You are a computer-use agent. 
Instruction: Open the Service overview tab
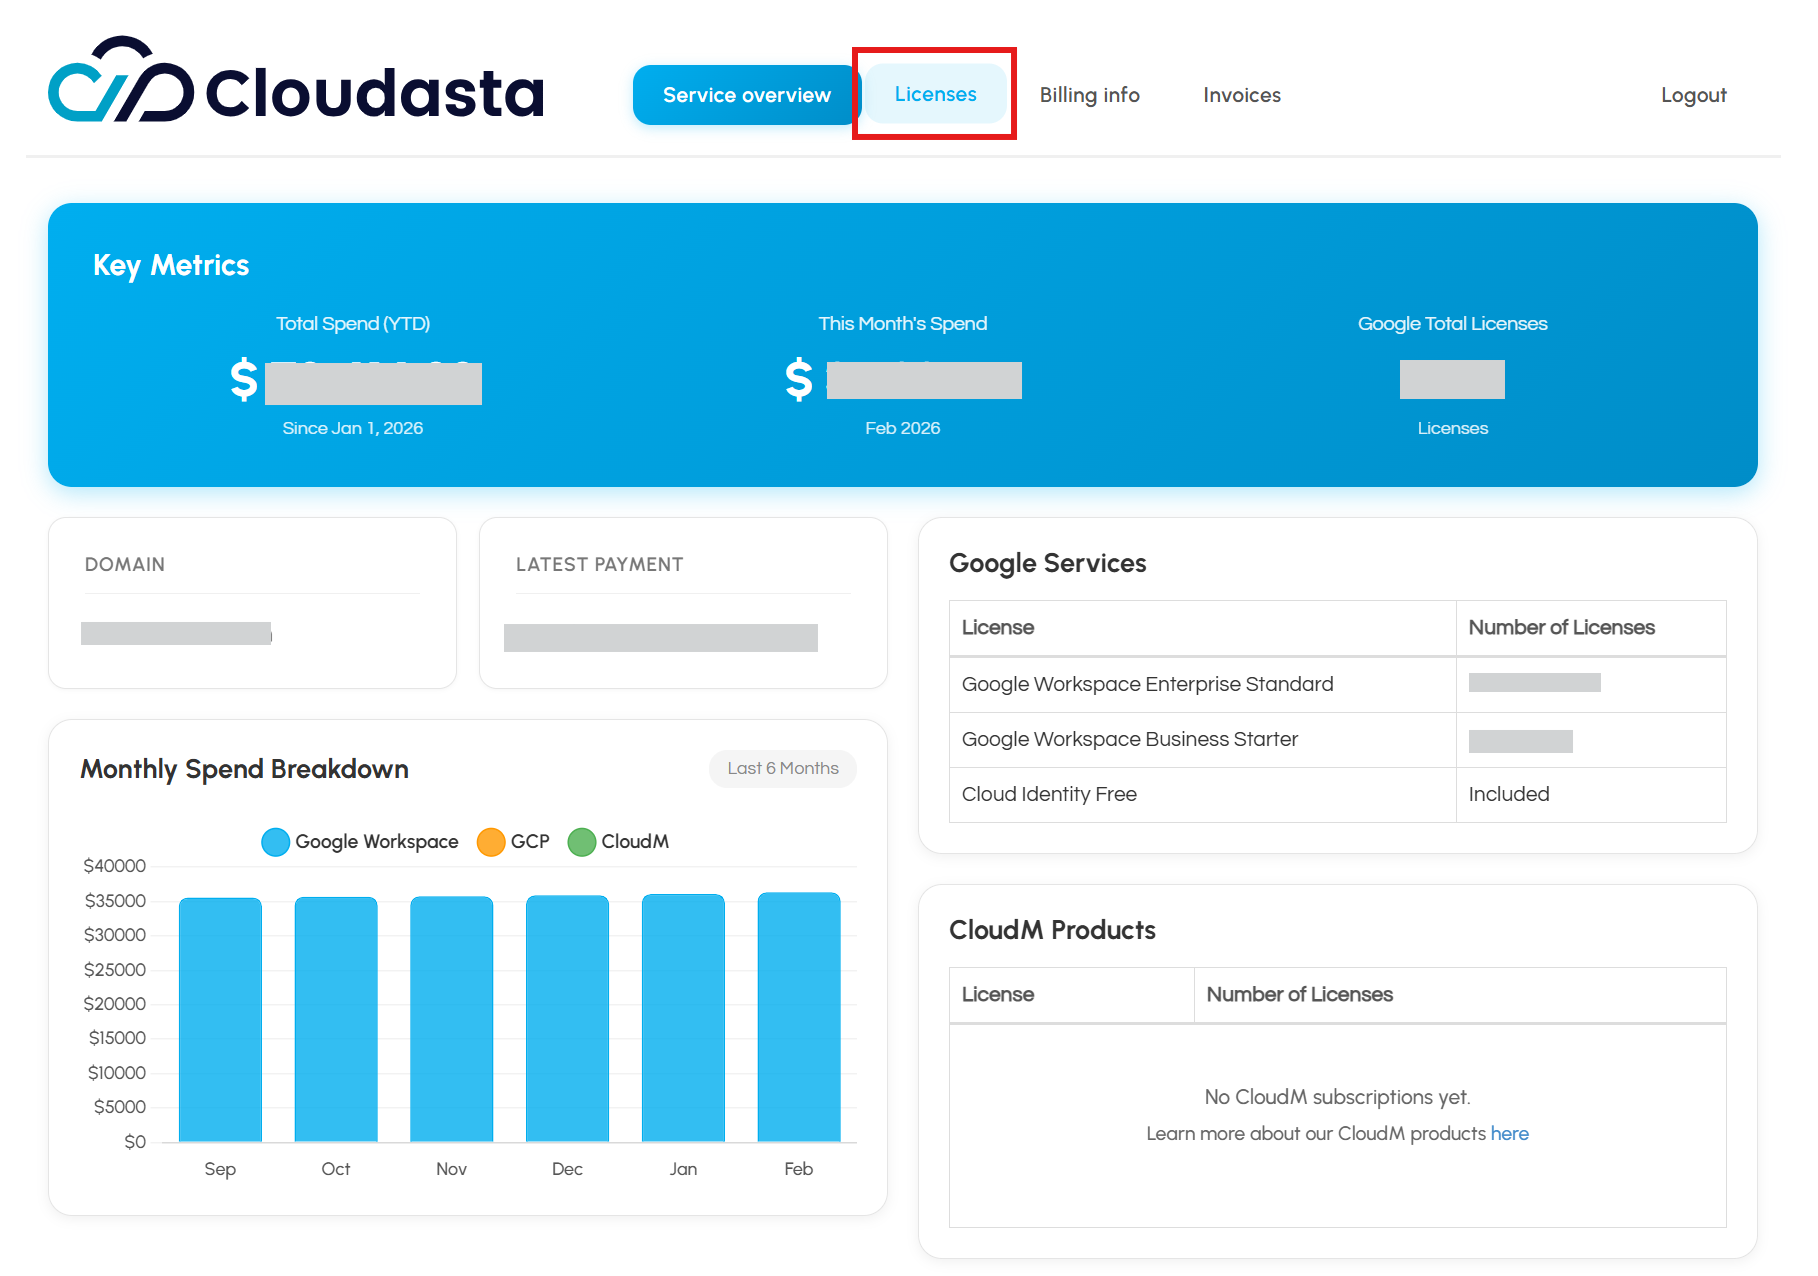(746, 95)
